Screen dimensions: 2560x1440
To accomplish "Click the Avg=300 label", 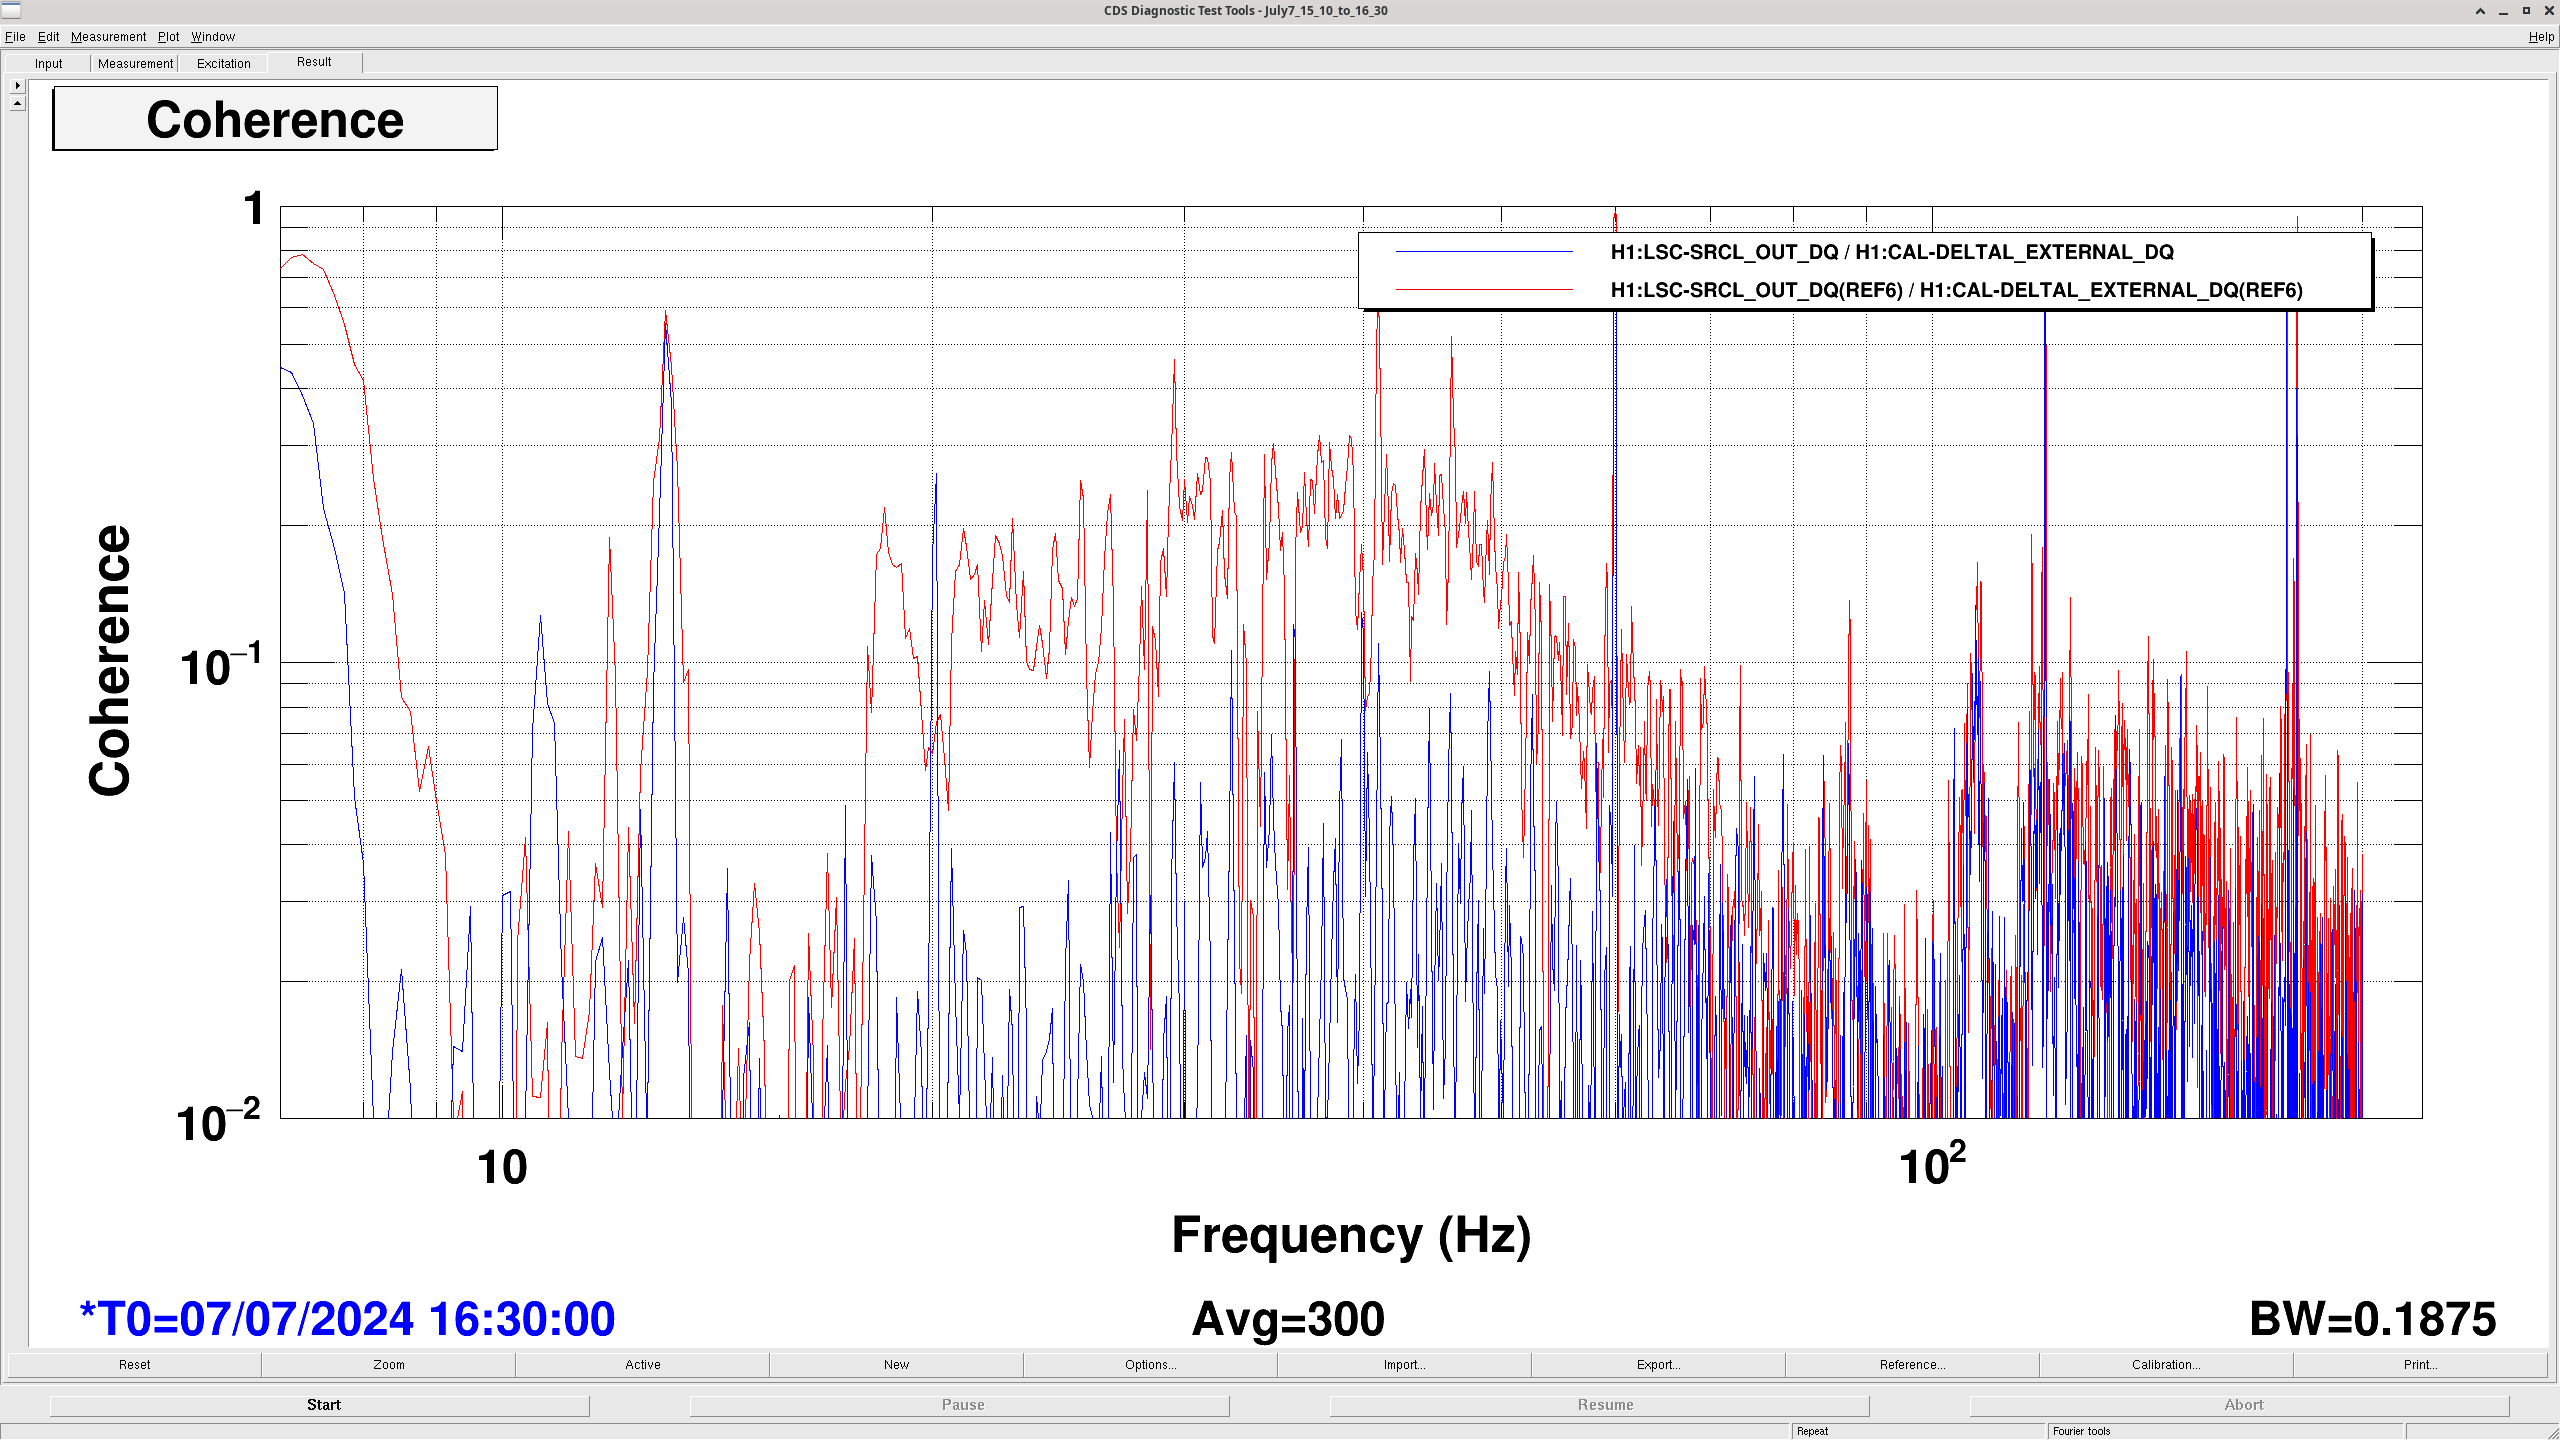I will [x=1288, y=1319].
